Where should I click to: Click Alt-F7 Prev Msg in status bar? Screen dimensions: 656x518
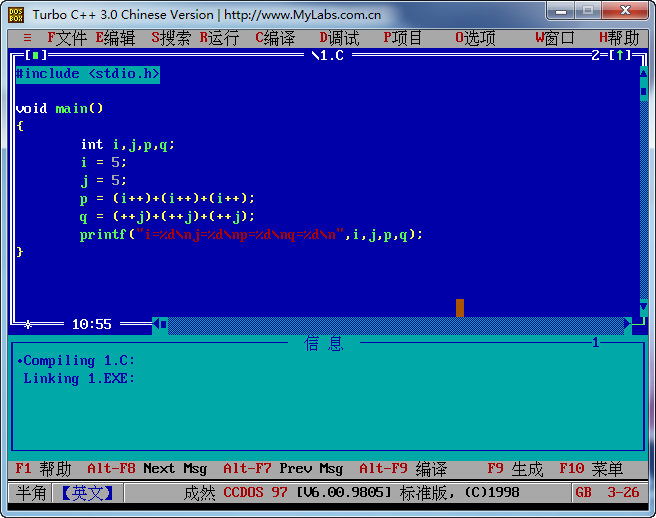coord(283,469)
